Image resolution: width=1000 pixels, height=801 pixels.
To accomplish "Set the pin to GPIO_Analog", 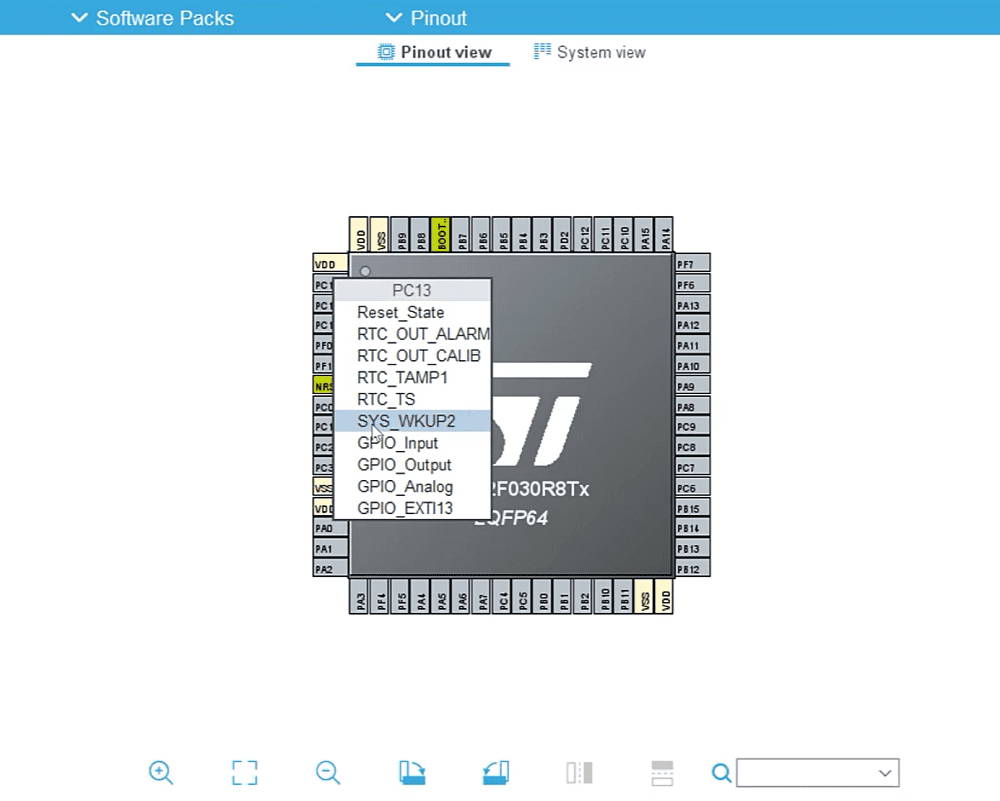I will pos(413,487).
